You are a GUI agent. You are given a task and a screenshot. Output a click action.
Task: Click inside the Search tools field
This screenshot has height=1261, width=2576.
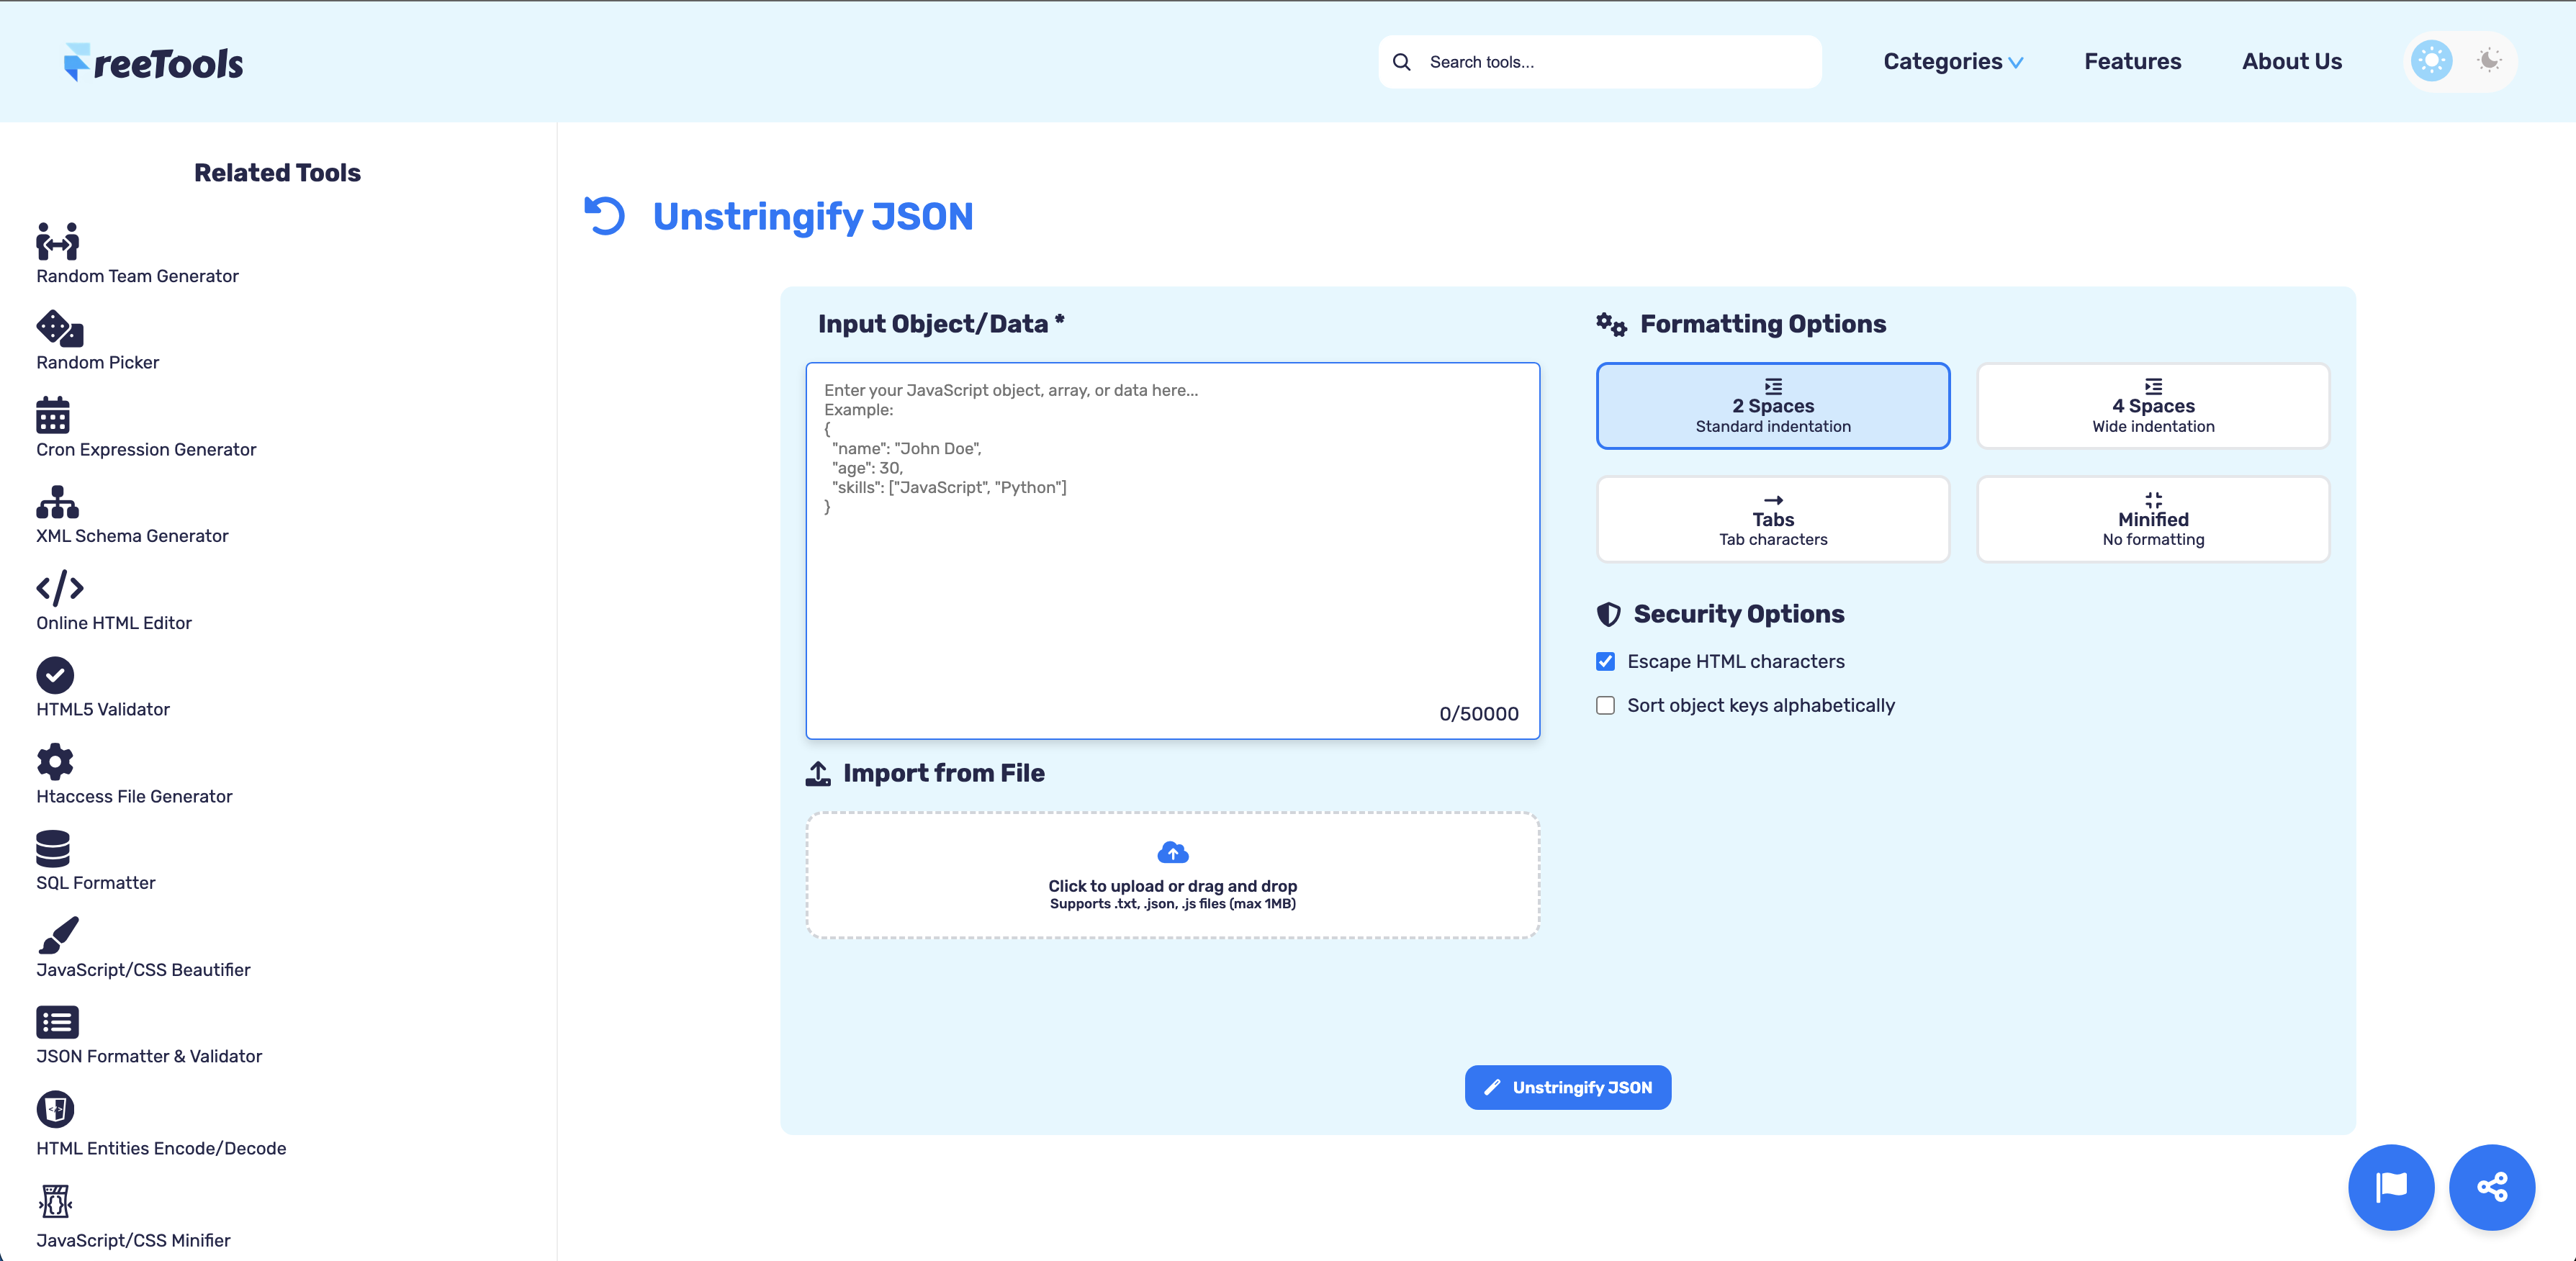coord(1600,61)
